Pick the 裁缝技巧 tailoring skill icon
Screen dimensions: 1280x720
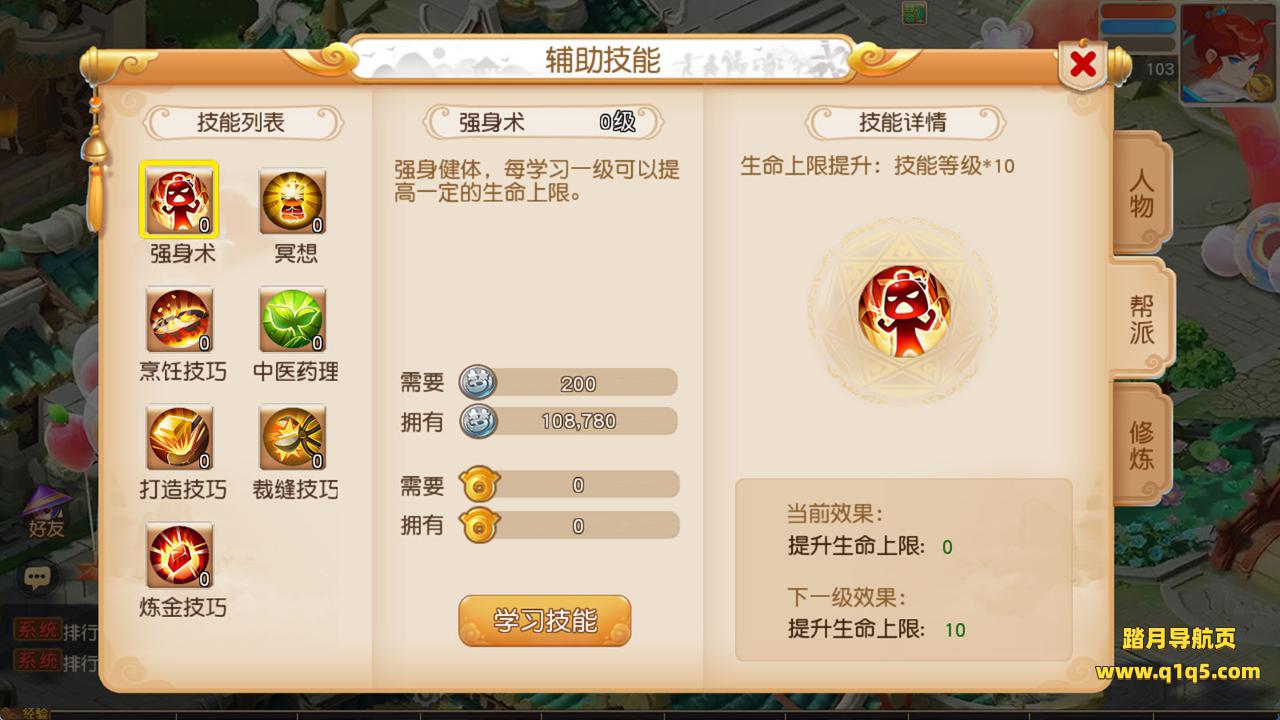click(x=293, y=438)
